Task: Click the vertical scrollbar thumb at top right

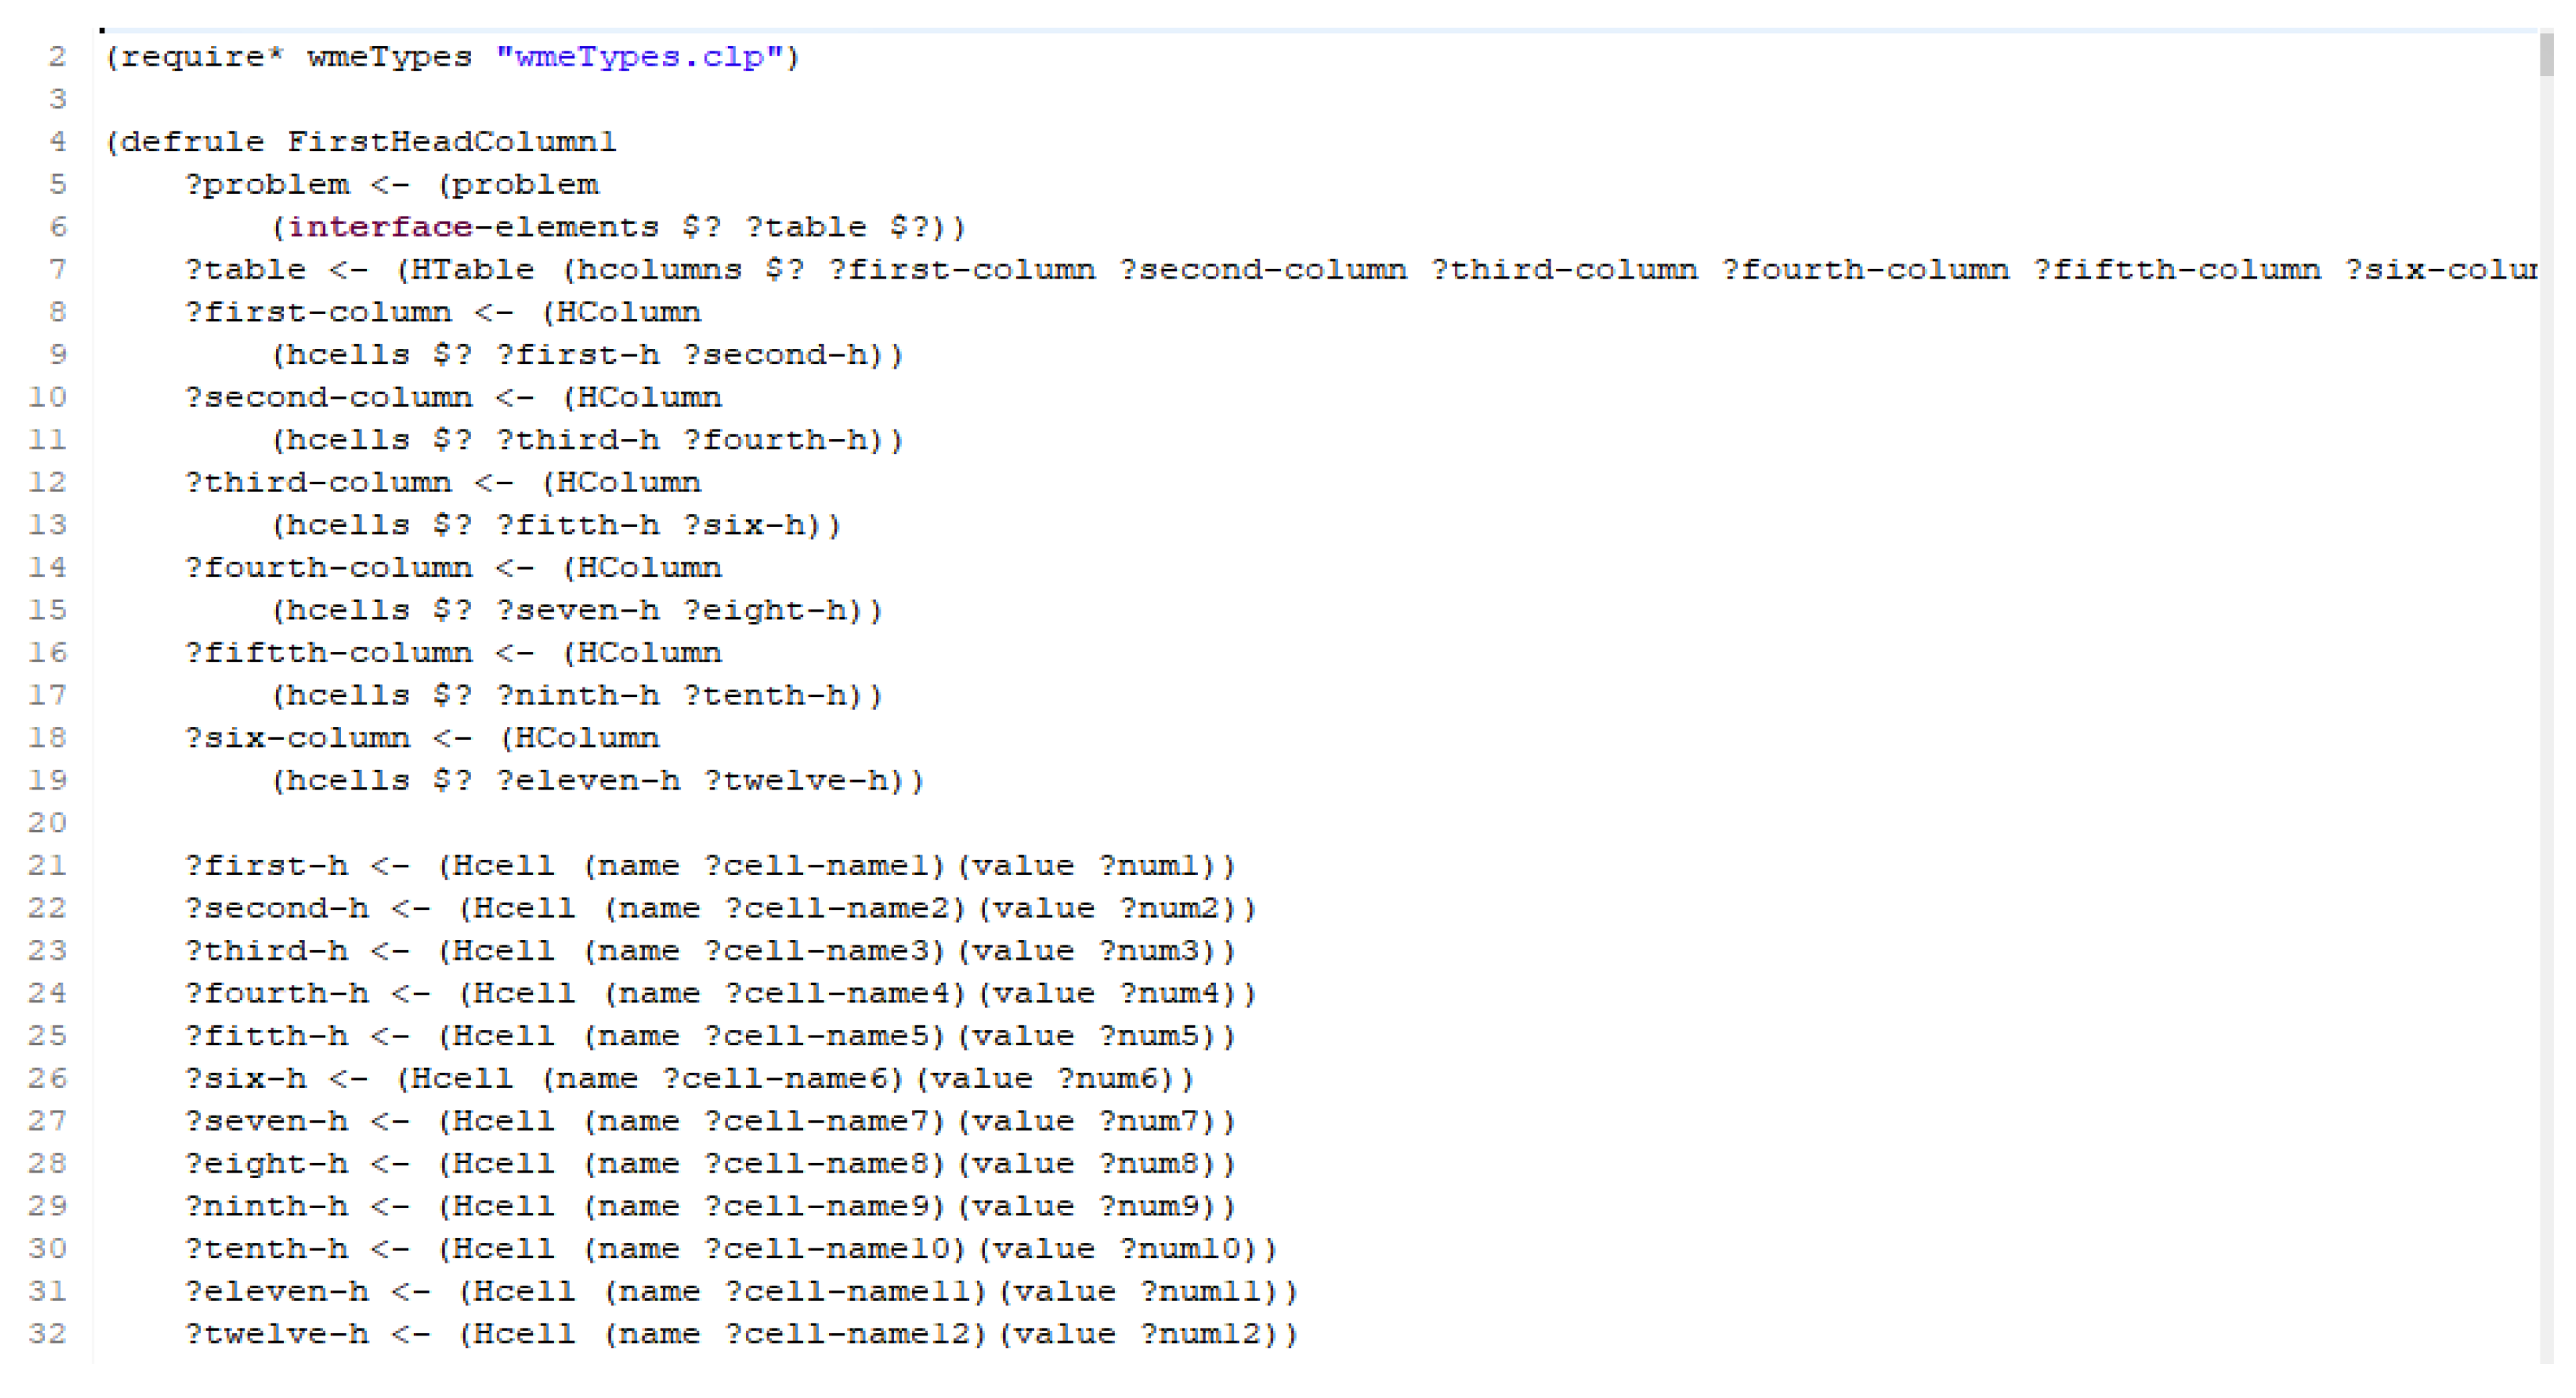Action: pos(2546,55)
